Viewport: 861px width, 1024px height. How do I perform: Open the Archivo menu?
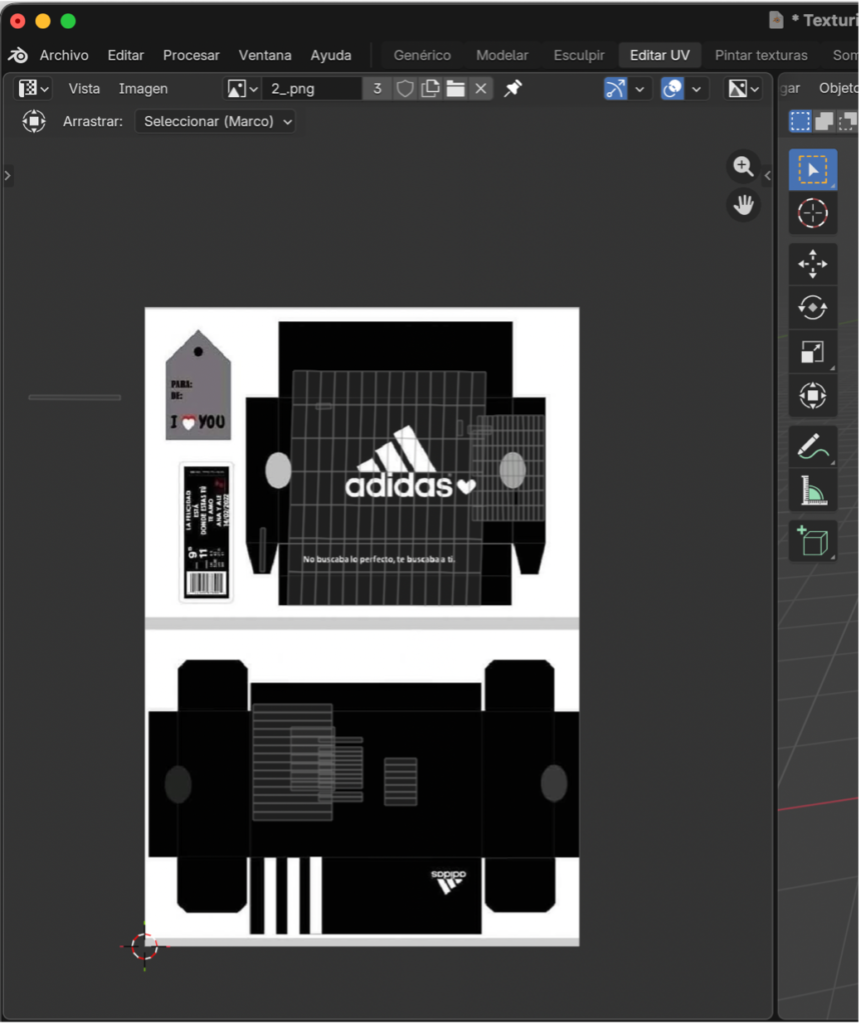[x=64, y=55]
